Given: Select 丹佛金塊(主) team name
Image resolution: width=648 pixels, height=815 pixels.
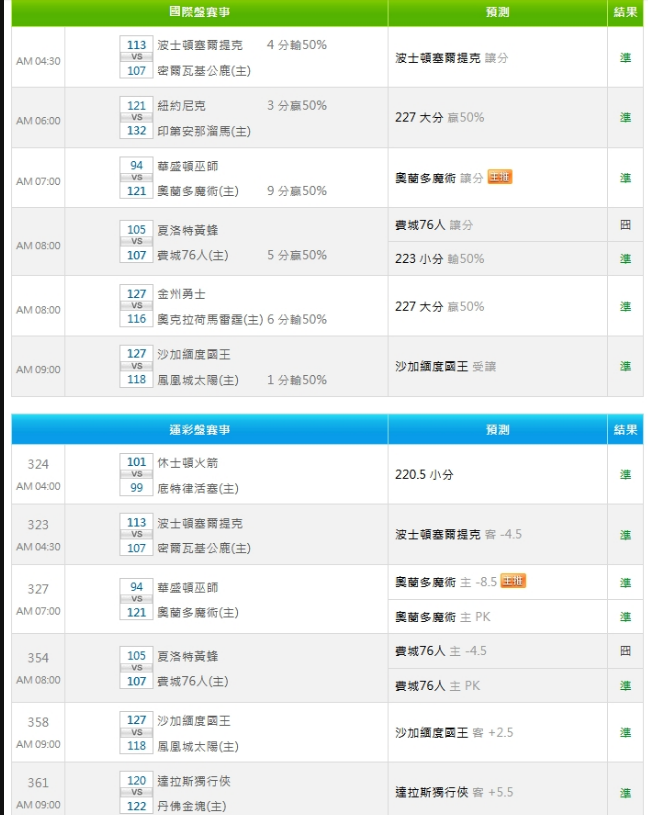Looking at the screenshot, I should tap(192, 806).
